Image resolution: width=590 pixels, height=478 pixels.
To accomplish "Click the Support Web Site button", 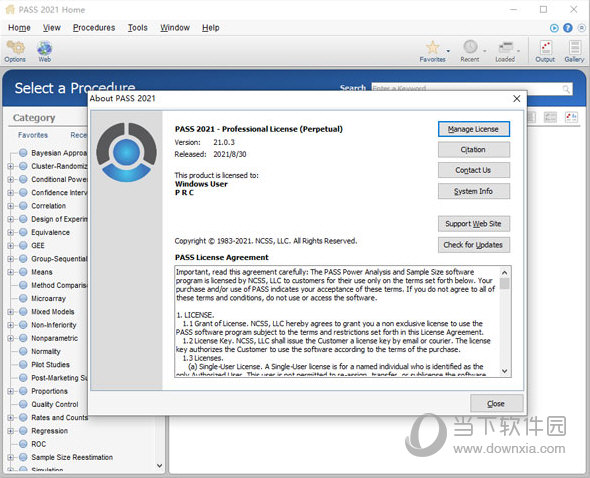I will (x=474, y=224).
